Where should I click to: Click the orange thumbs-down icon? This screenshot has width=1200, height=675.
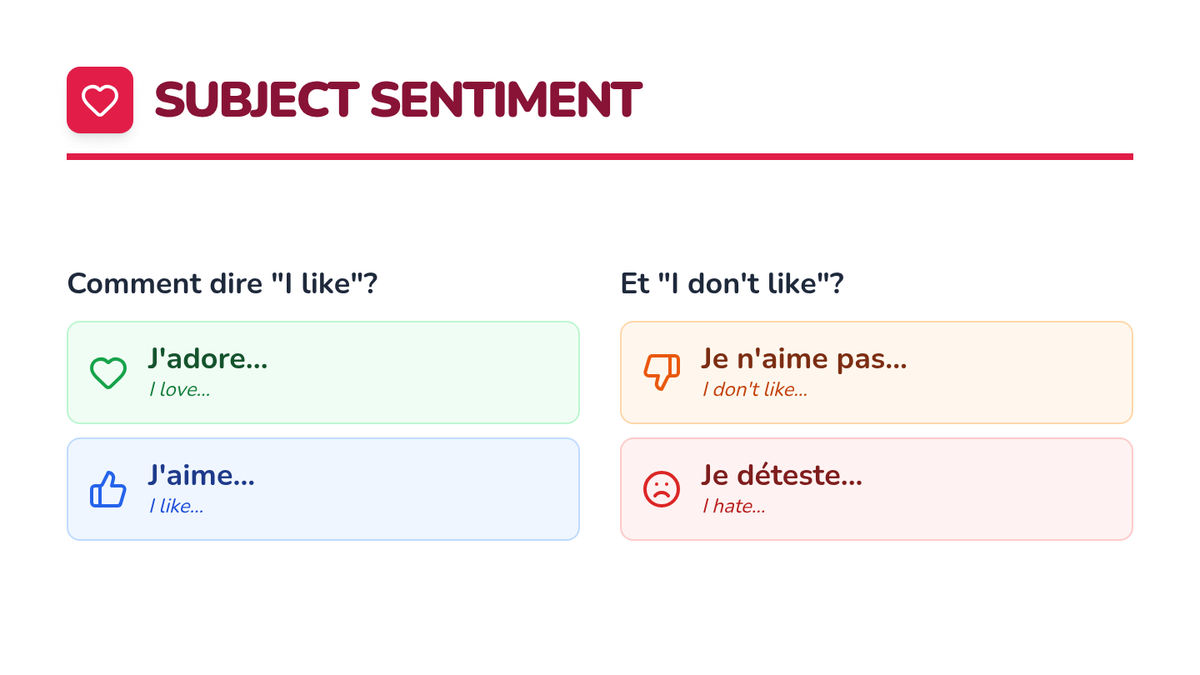(x=661, y=373)
